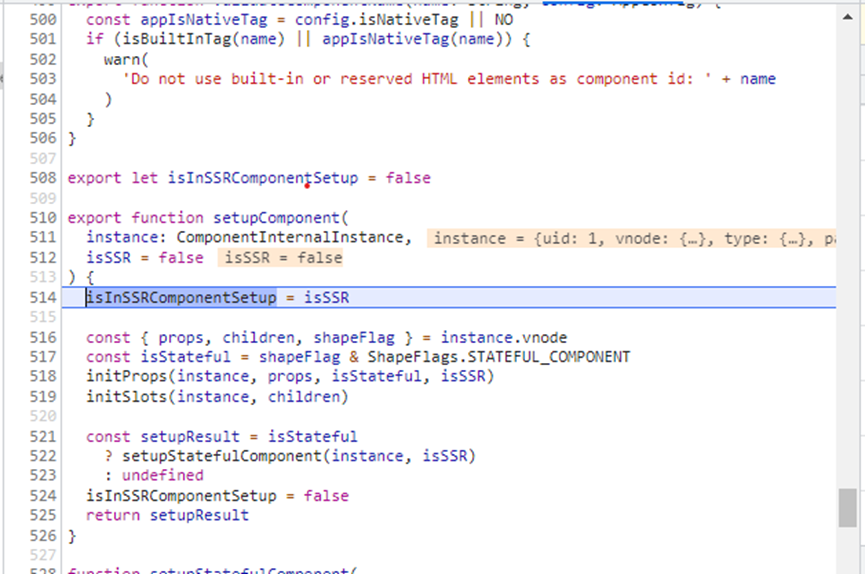Click inline instance value hint with uid
This screenshot has height=574, width=865.
(x=632, y=238)
